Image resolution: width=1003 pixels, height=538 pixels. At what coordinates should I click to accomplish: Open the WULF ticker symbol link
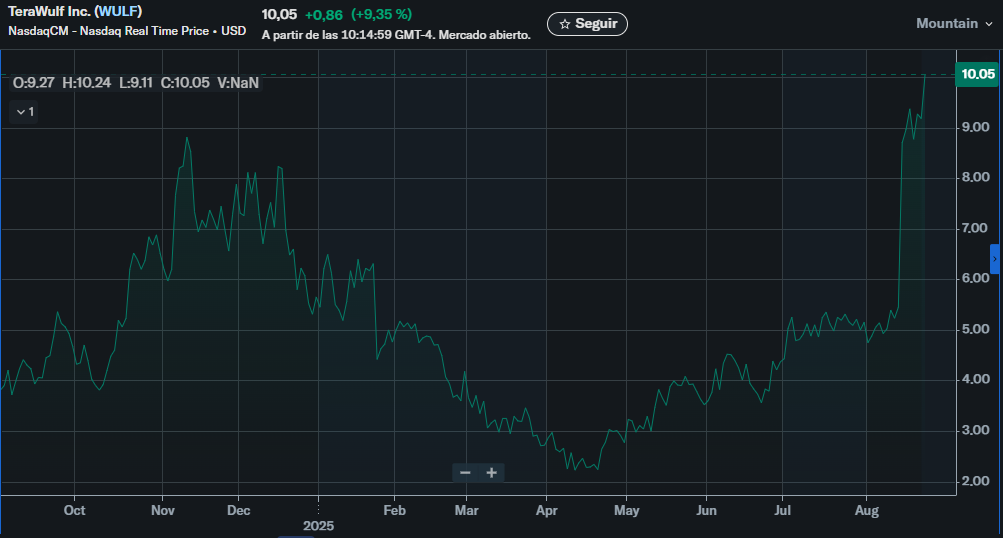(x=118, y=12)
